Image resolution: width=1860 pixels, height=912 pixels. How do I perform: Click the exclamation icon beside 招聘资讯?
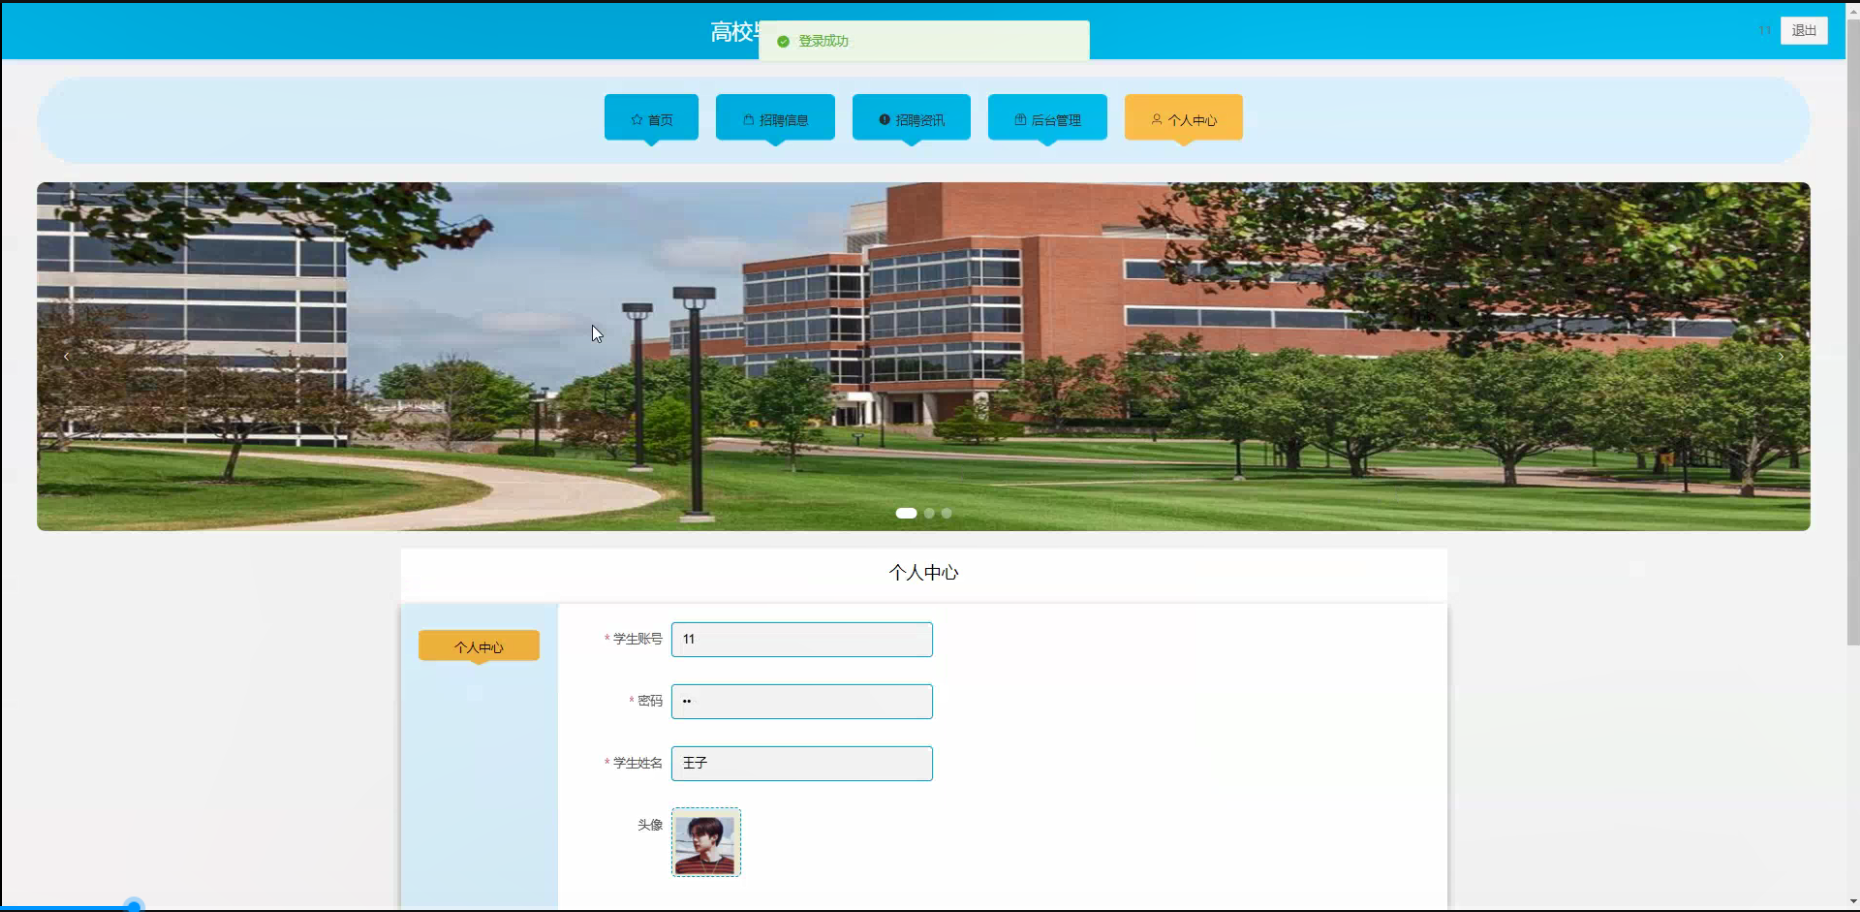coord(884,120)
